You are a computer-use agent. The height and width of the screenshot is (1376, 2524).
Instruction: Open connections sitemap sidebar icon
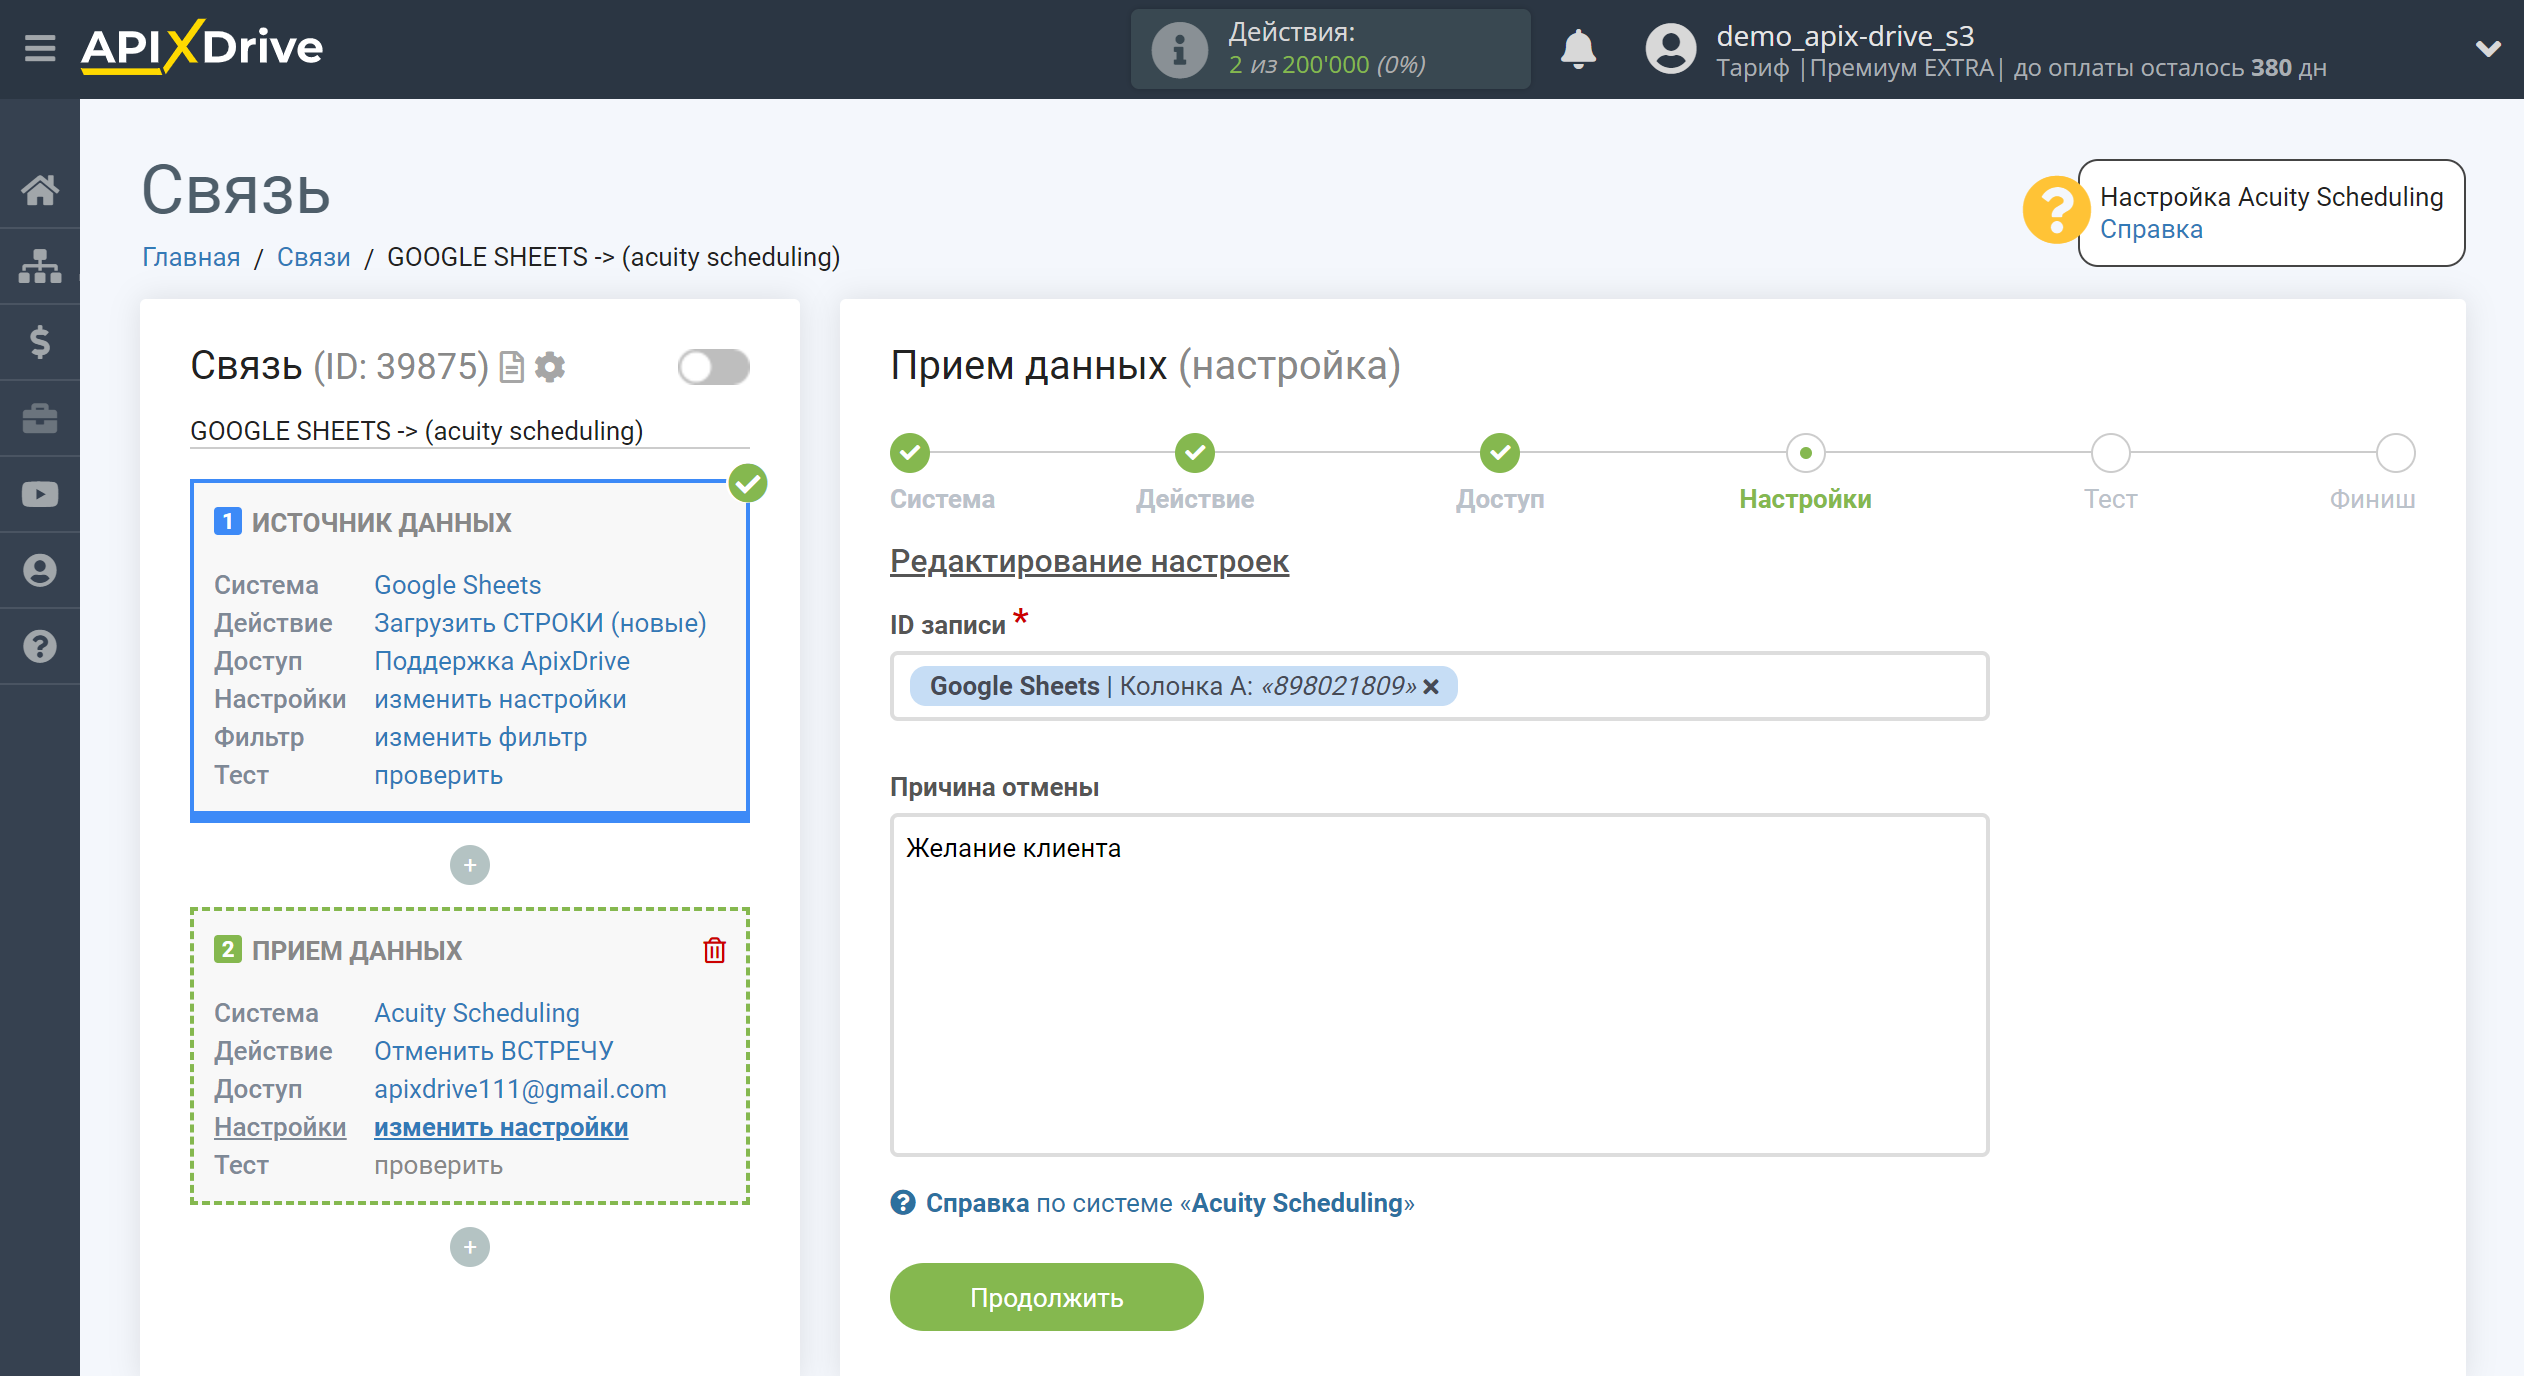[40, 266]
